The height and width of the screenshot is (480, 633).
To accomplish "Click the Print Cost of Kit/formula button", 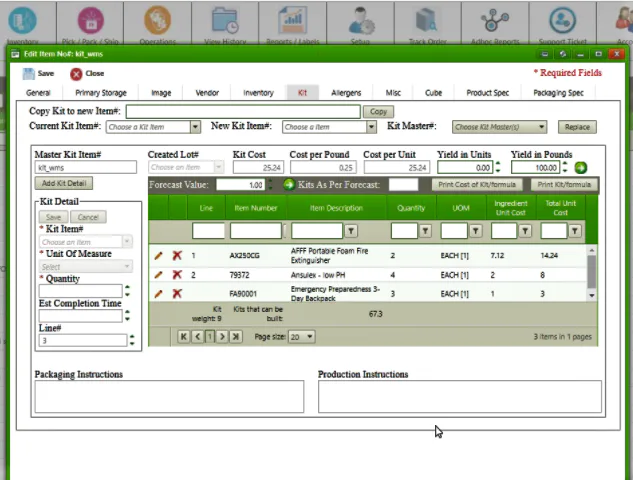I will [477, 184].
